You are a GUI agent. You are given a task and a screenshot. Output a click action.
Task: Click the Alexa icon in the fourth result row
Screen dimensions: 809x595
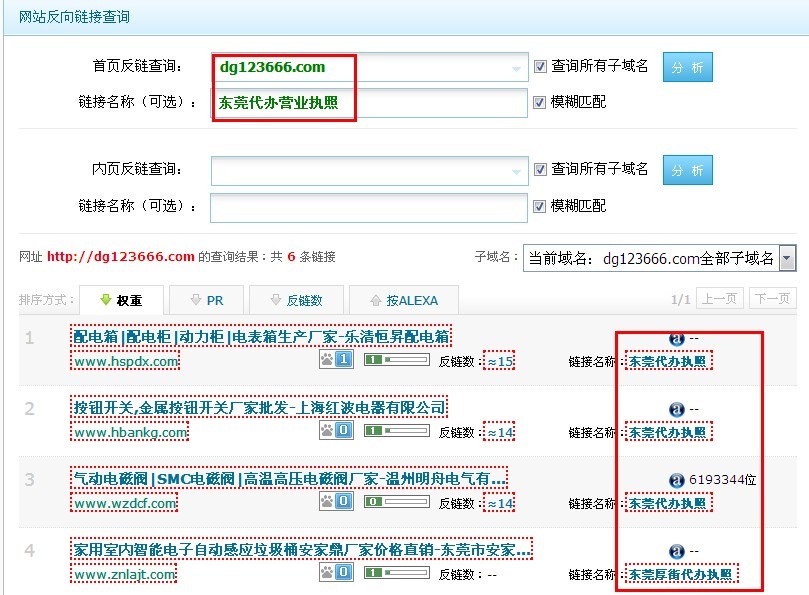[676, 550]
